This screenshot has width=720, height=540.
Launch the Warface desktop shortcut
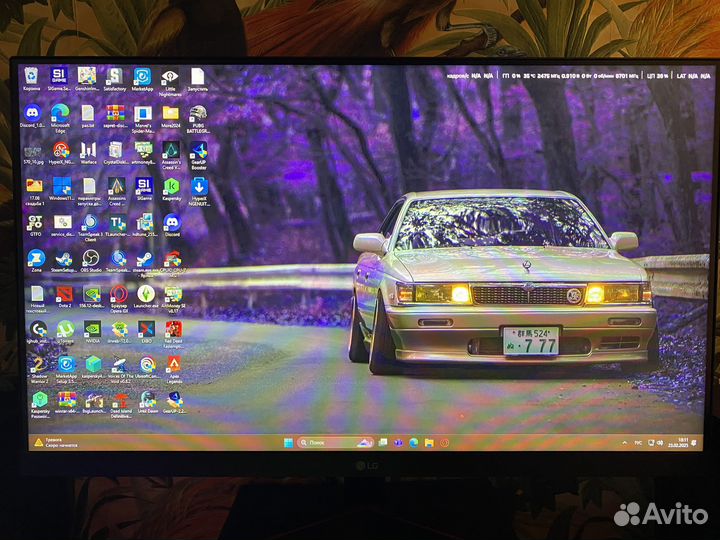pyautogui.click(x=89, y=150)
